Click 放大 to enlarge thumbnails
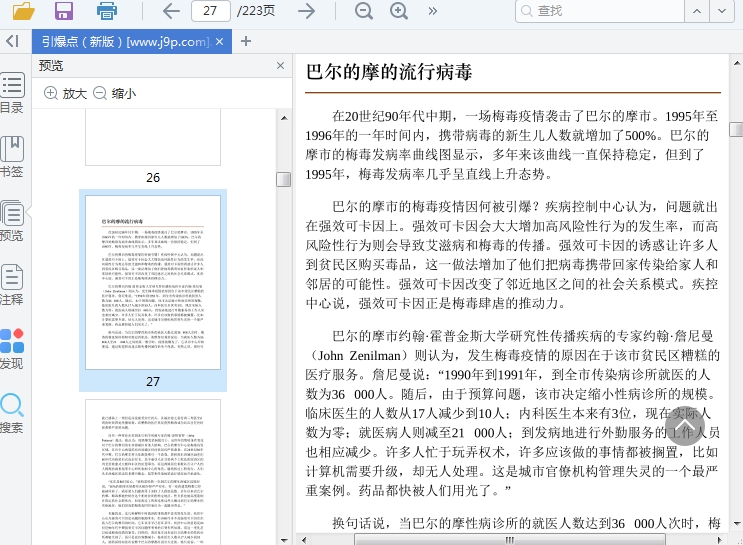The width and height of the screenshot is (743, 545). pyautogui.click(x=65, y=93)
